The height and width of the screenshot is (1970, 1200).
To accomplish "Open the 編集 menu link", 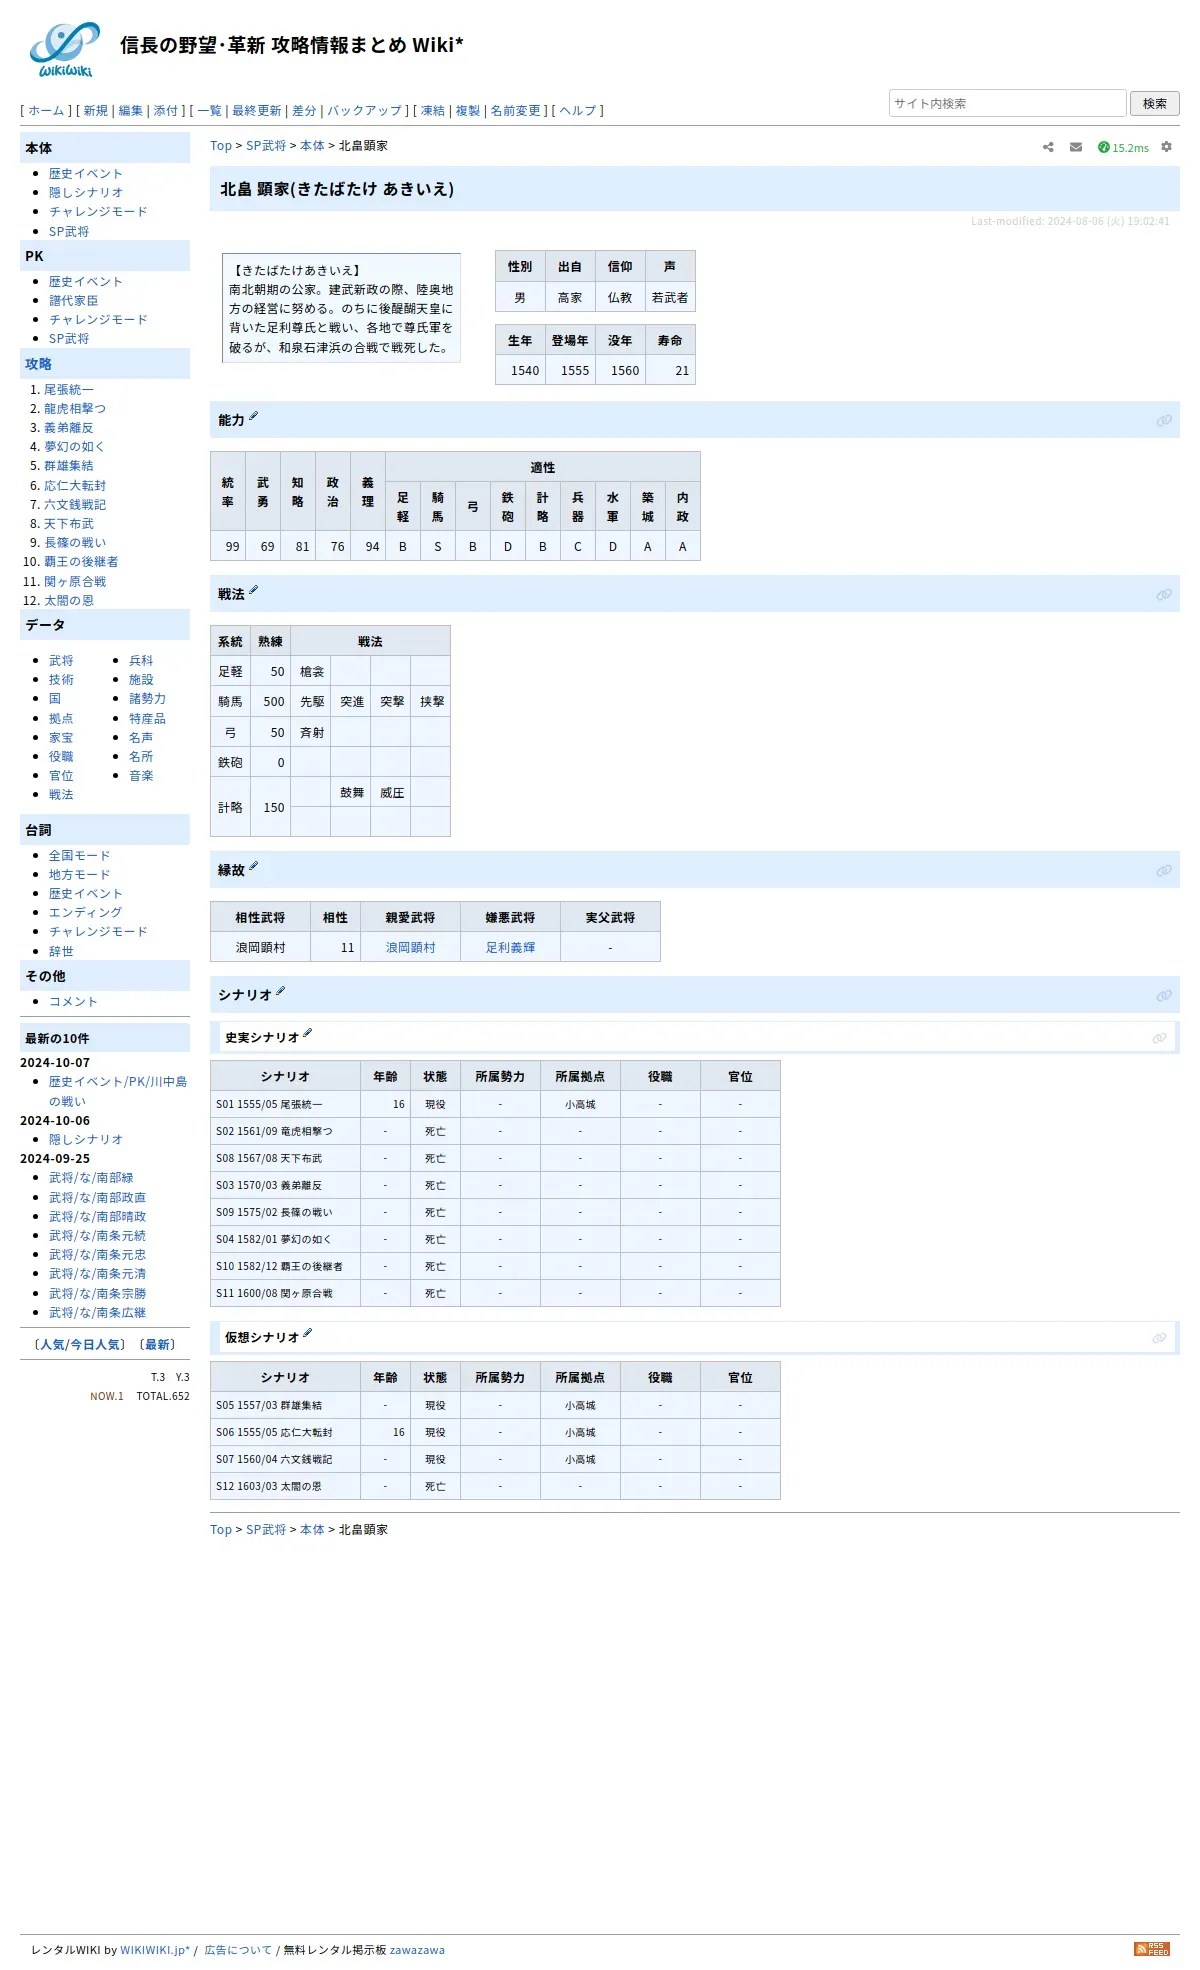I will (131, 111).
